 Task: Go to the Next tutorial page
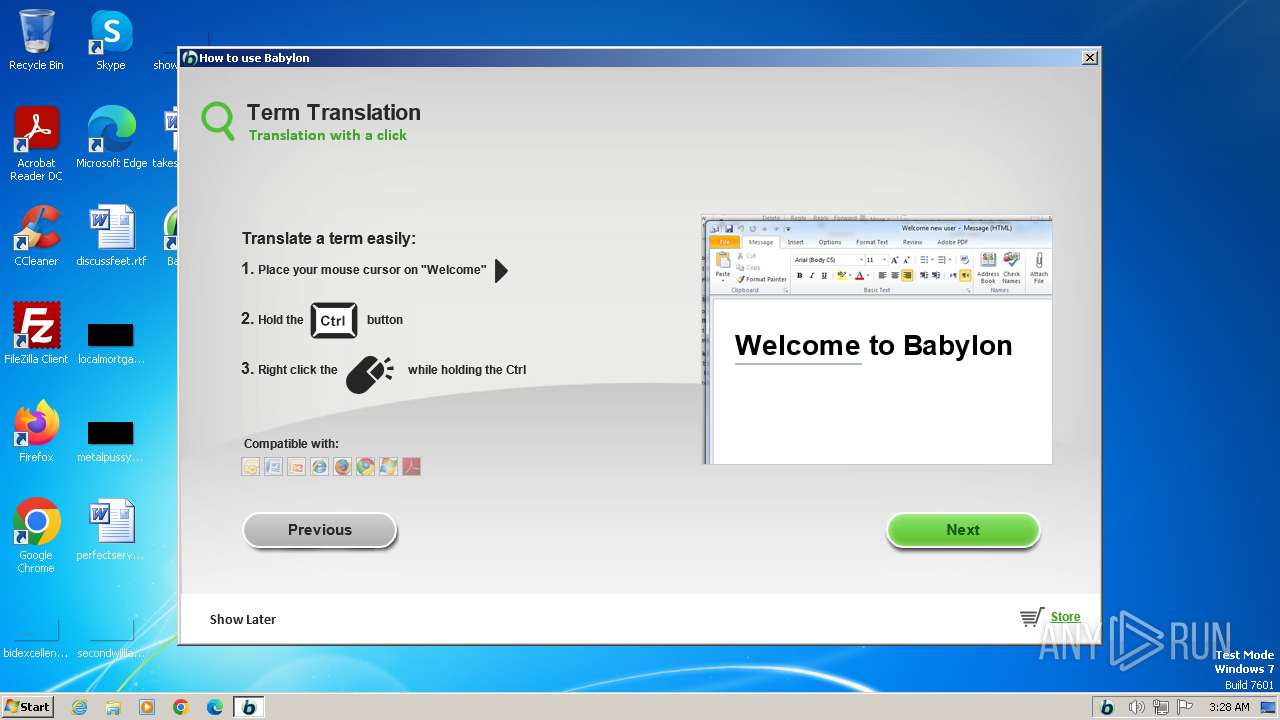point(963,530)
